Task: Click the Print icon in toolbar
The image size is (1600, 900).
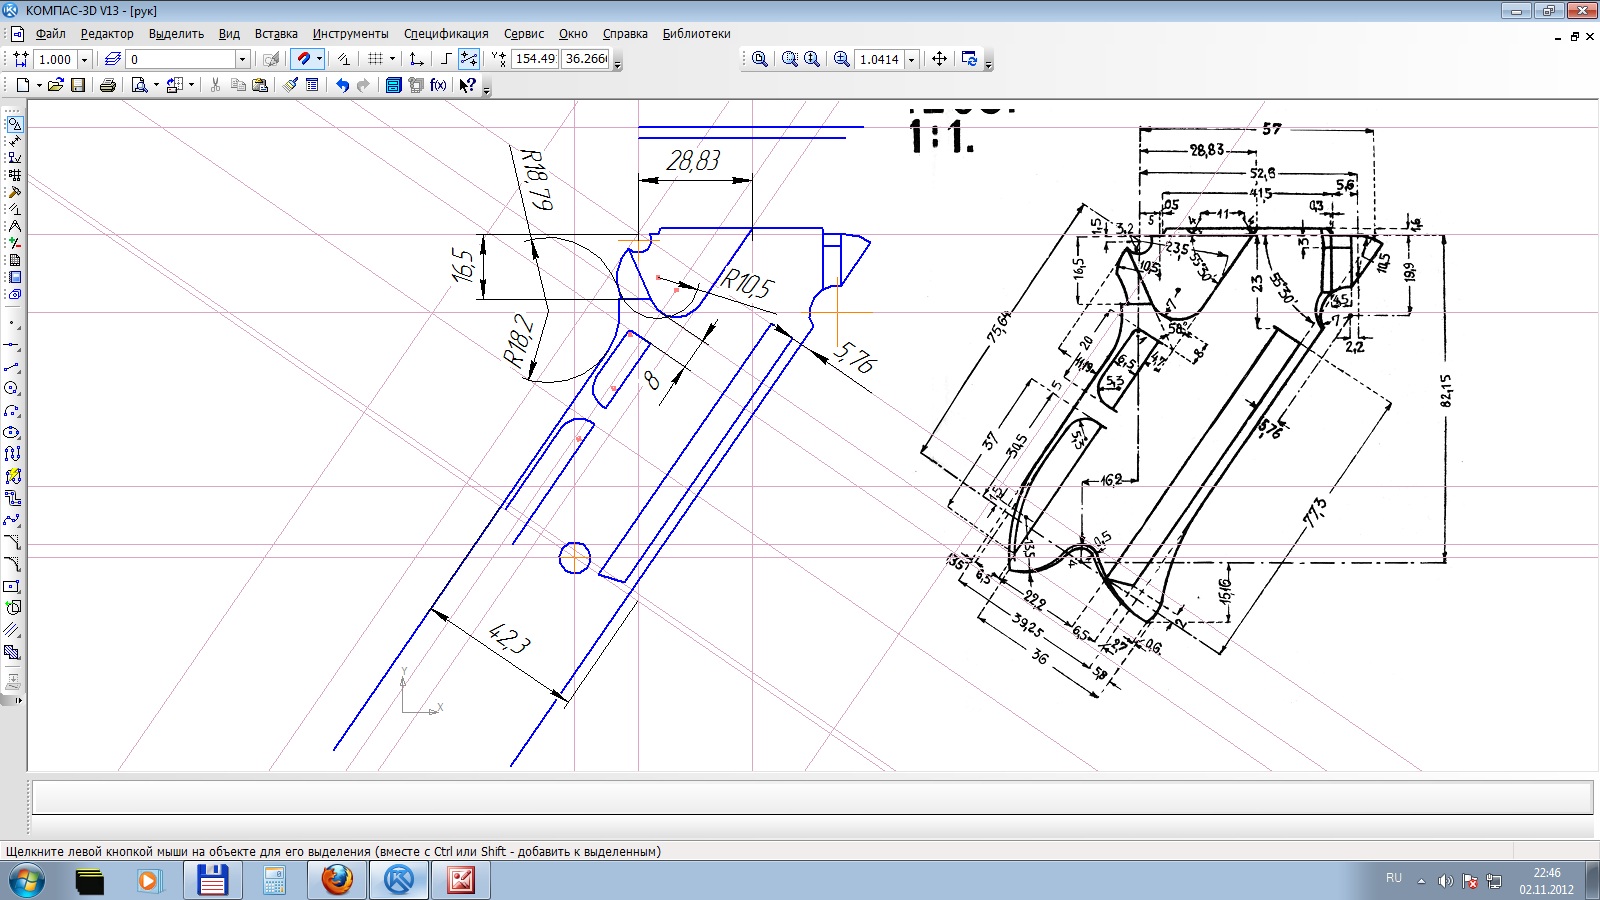Action: [108, 85]
